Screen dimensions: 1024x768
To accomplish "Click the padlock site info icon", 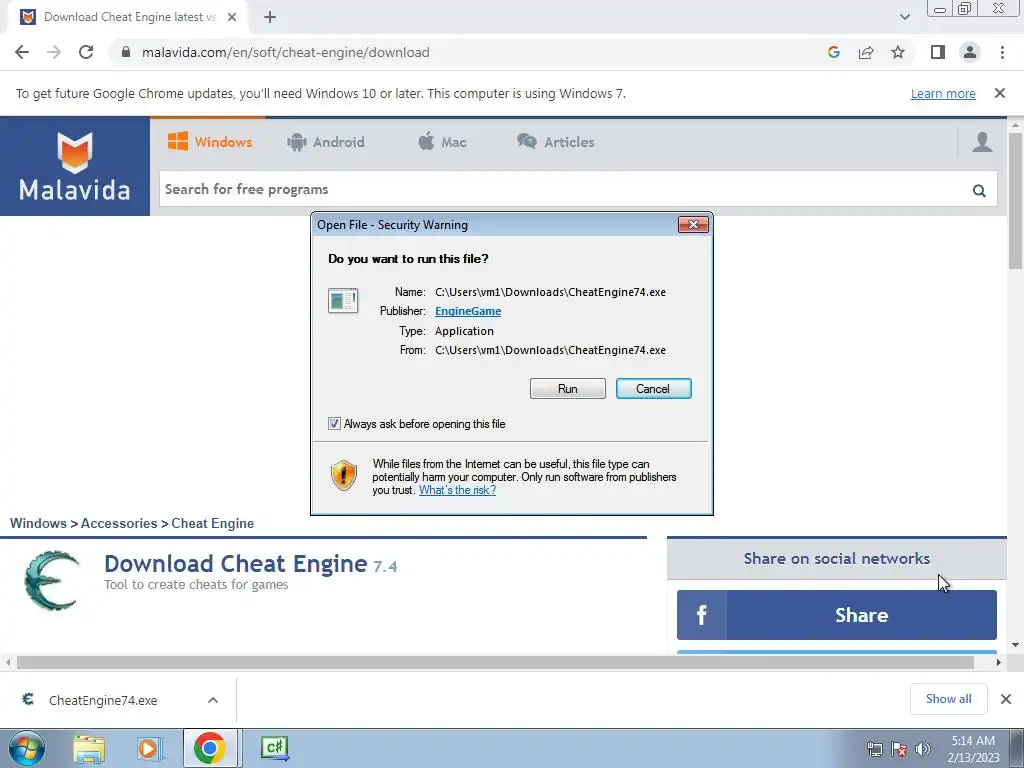I will (x=126, y=52).
